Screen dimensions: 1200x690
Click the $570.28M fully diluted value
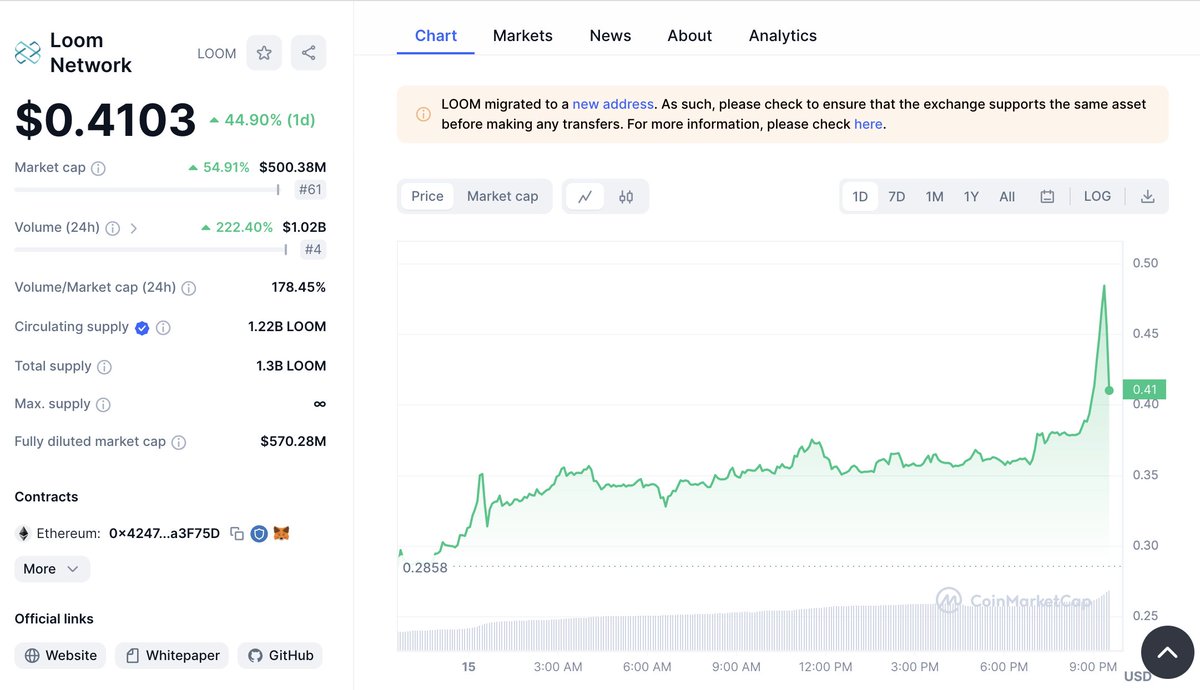point(293,441)
